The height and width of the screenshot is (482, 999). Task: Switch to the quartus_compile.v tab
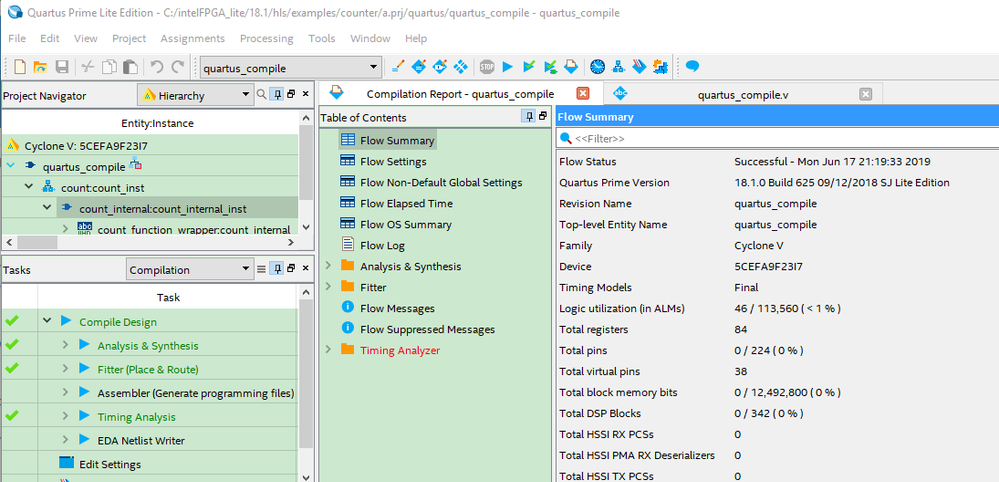[x=743, y=94]
